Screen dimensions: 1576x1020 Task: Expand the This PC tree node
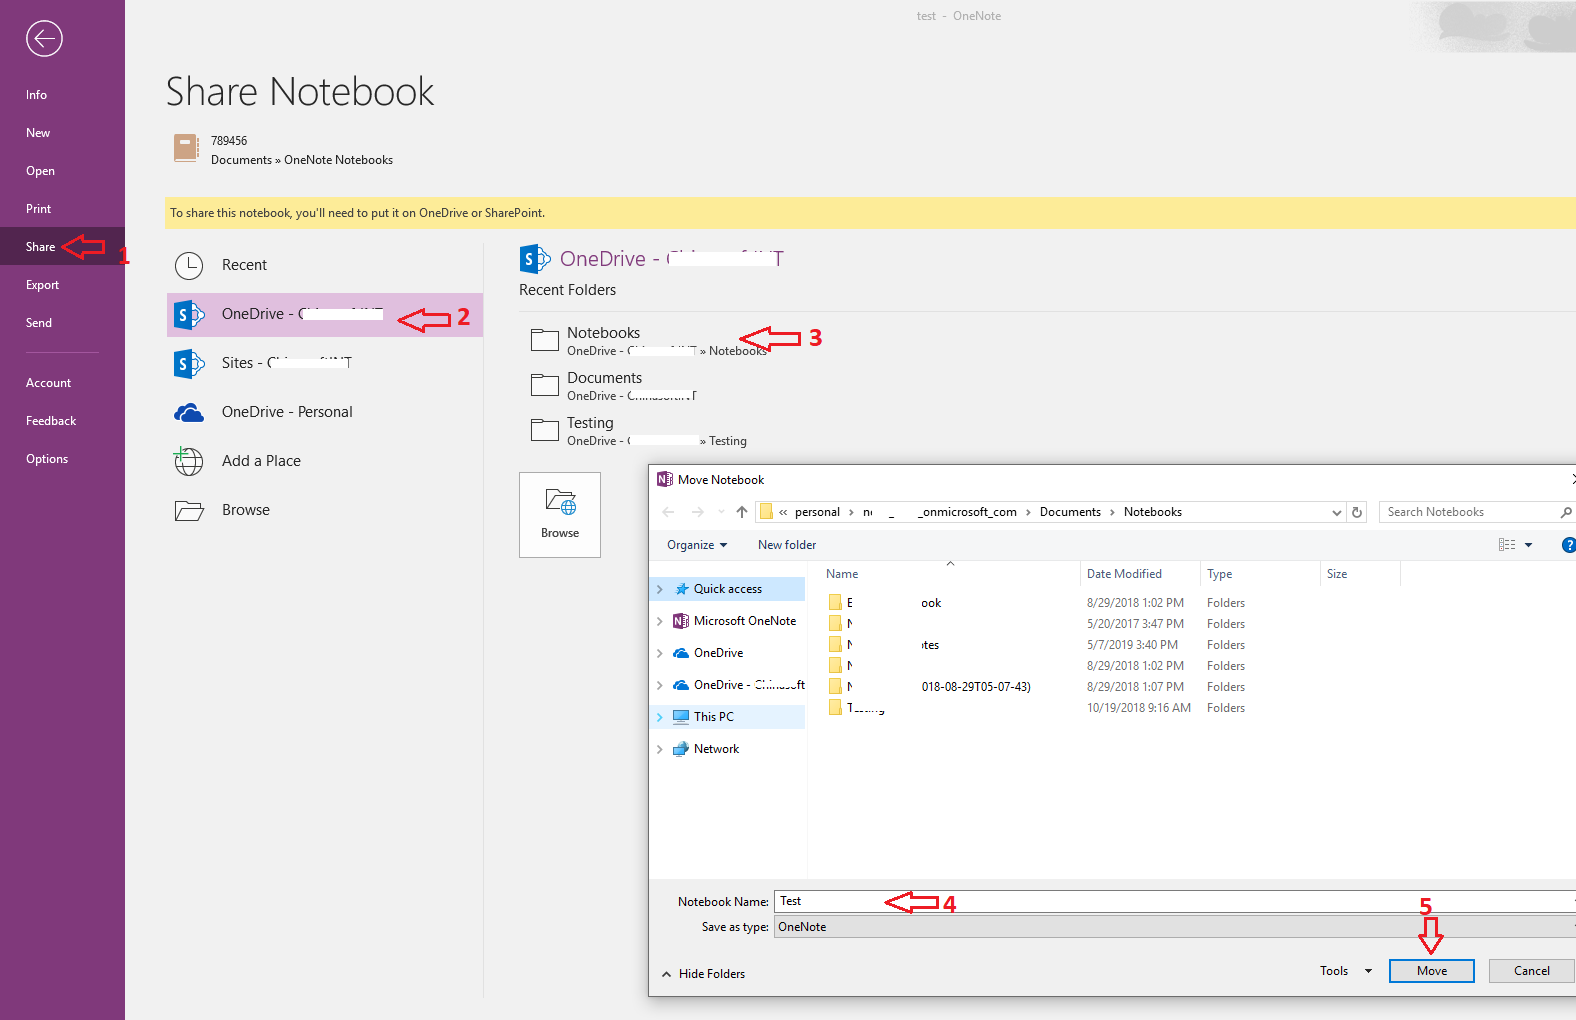pos(660,717)
